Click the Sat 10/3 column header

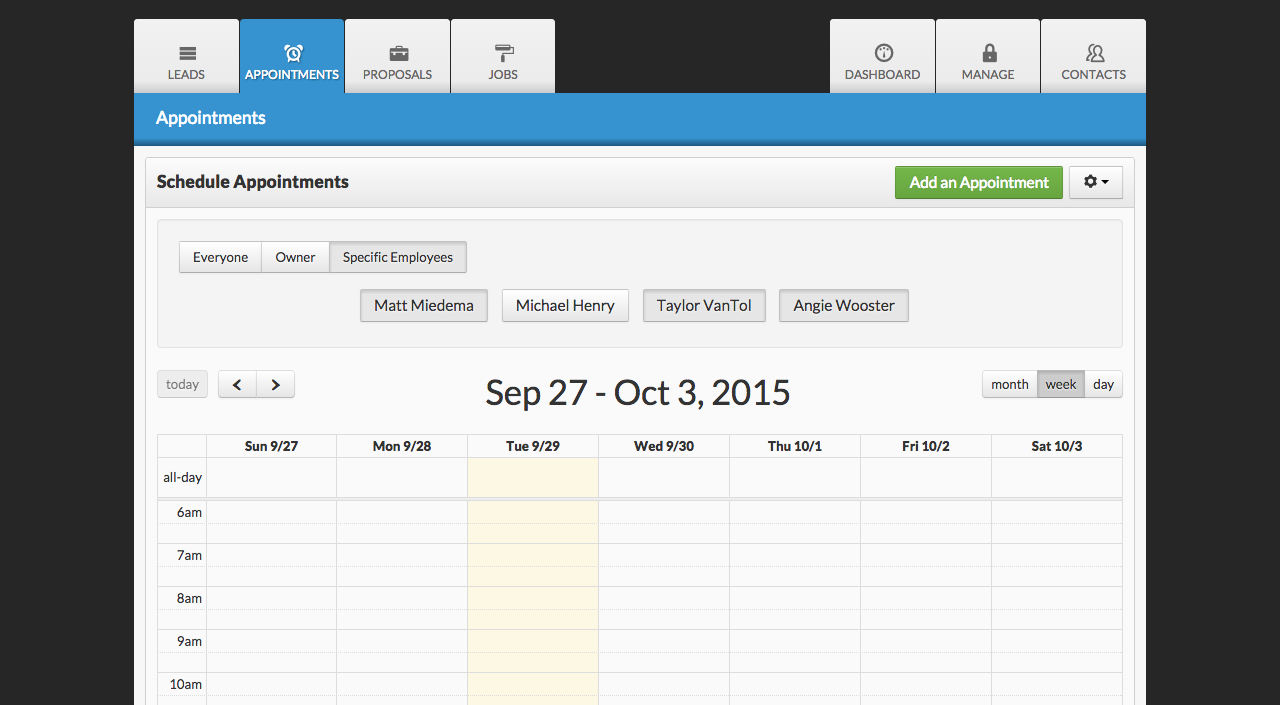pyautogui.click(x=1057, y=446)
